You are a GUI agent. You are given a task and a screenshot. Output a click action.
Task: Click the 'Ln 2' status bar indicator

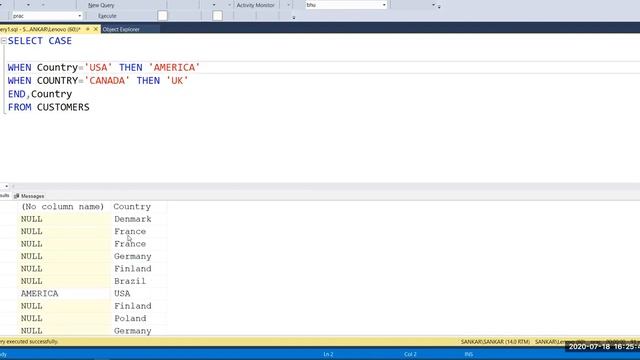point(328,354)
